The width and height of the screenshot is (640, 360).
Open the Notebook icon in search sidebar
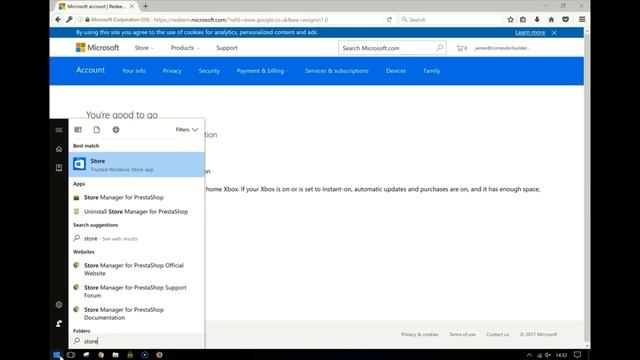(x=59, y=167)
